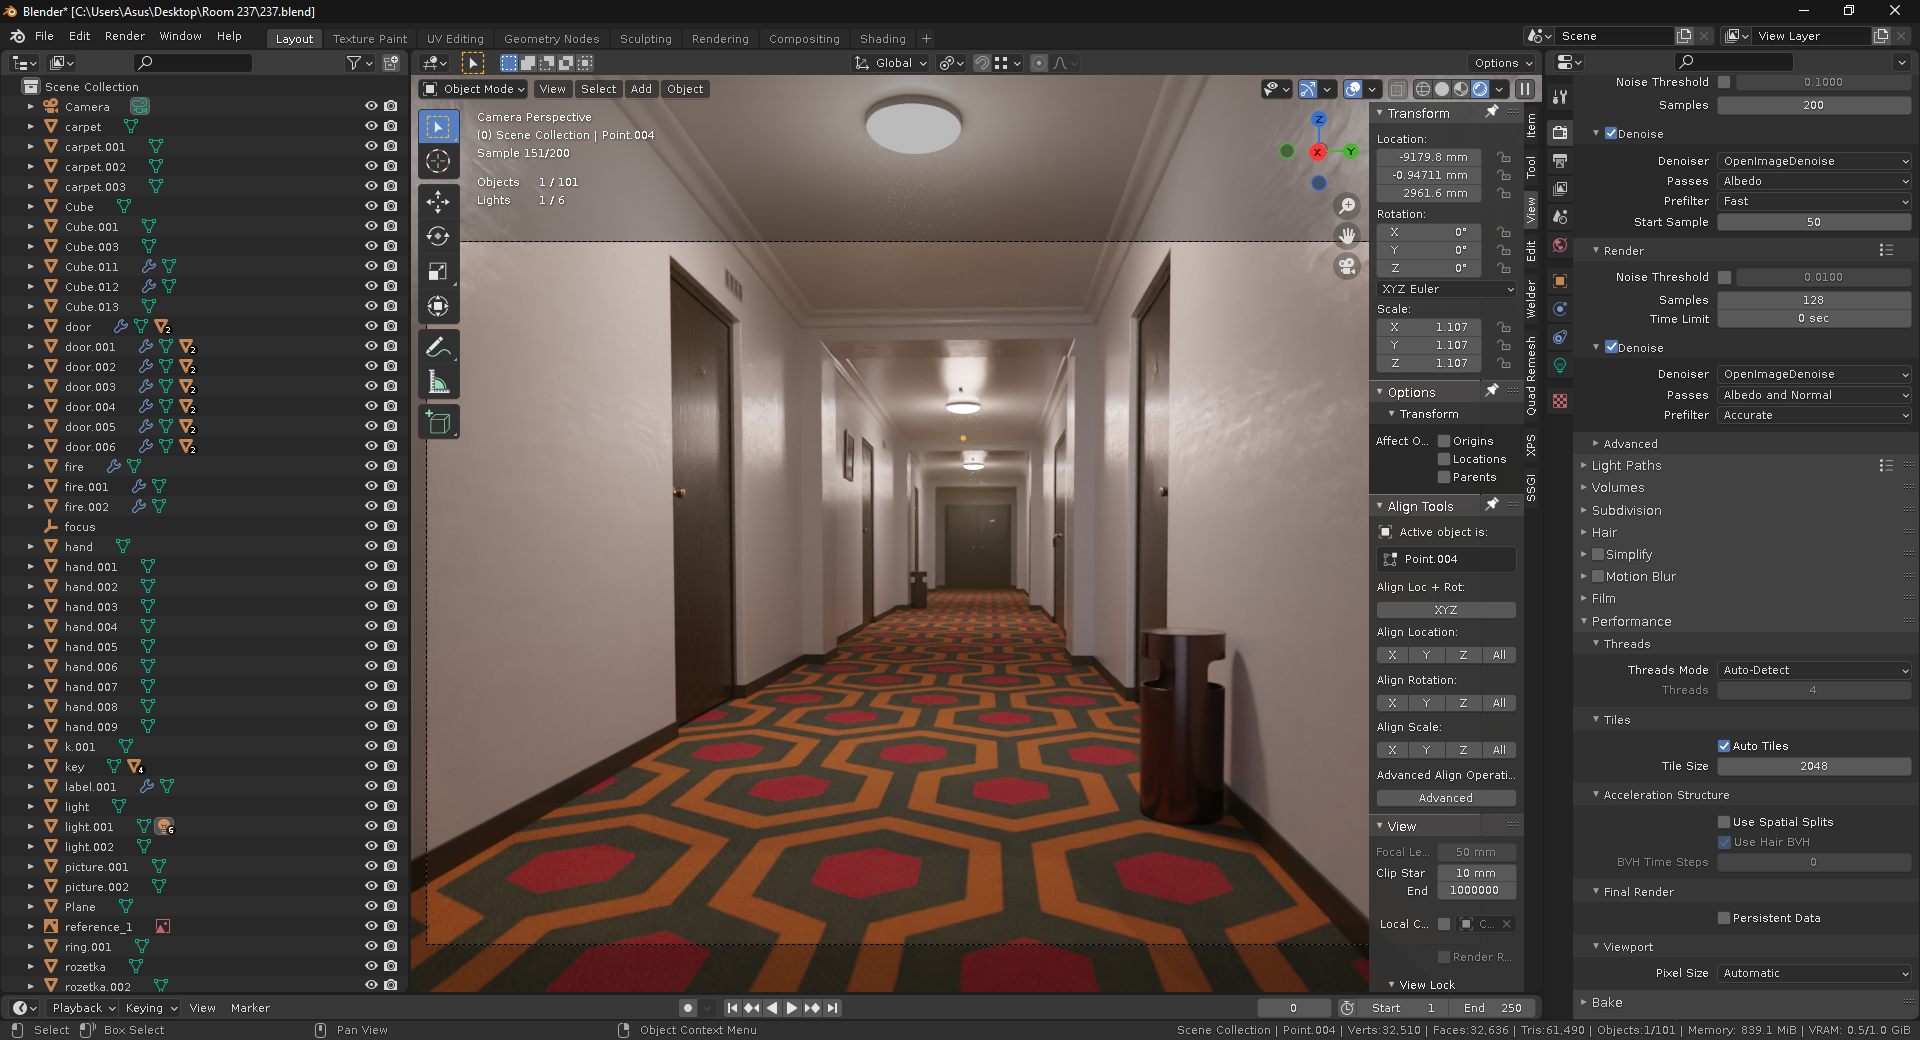Click the Add Cube tool
The image size is (1920, 1040).
tap(438, 423)
